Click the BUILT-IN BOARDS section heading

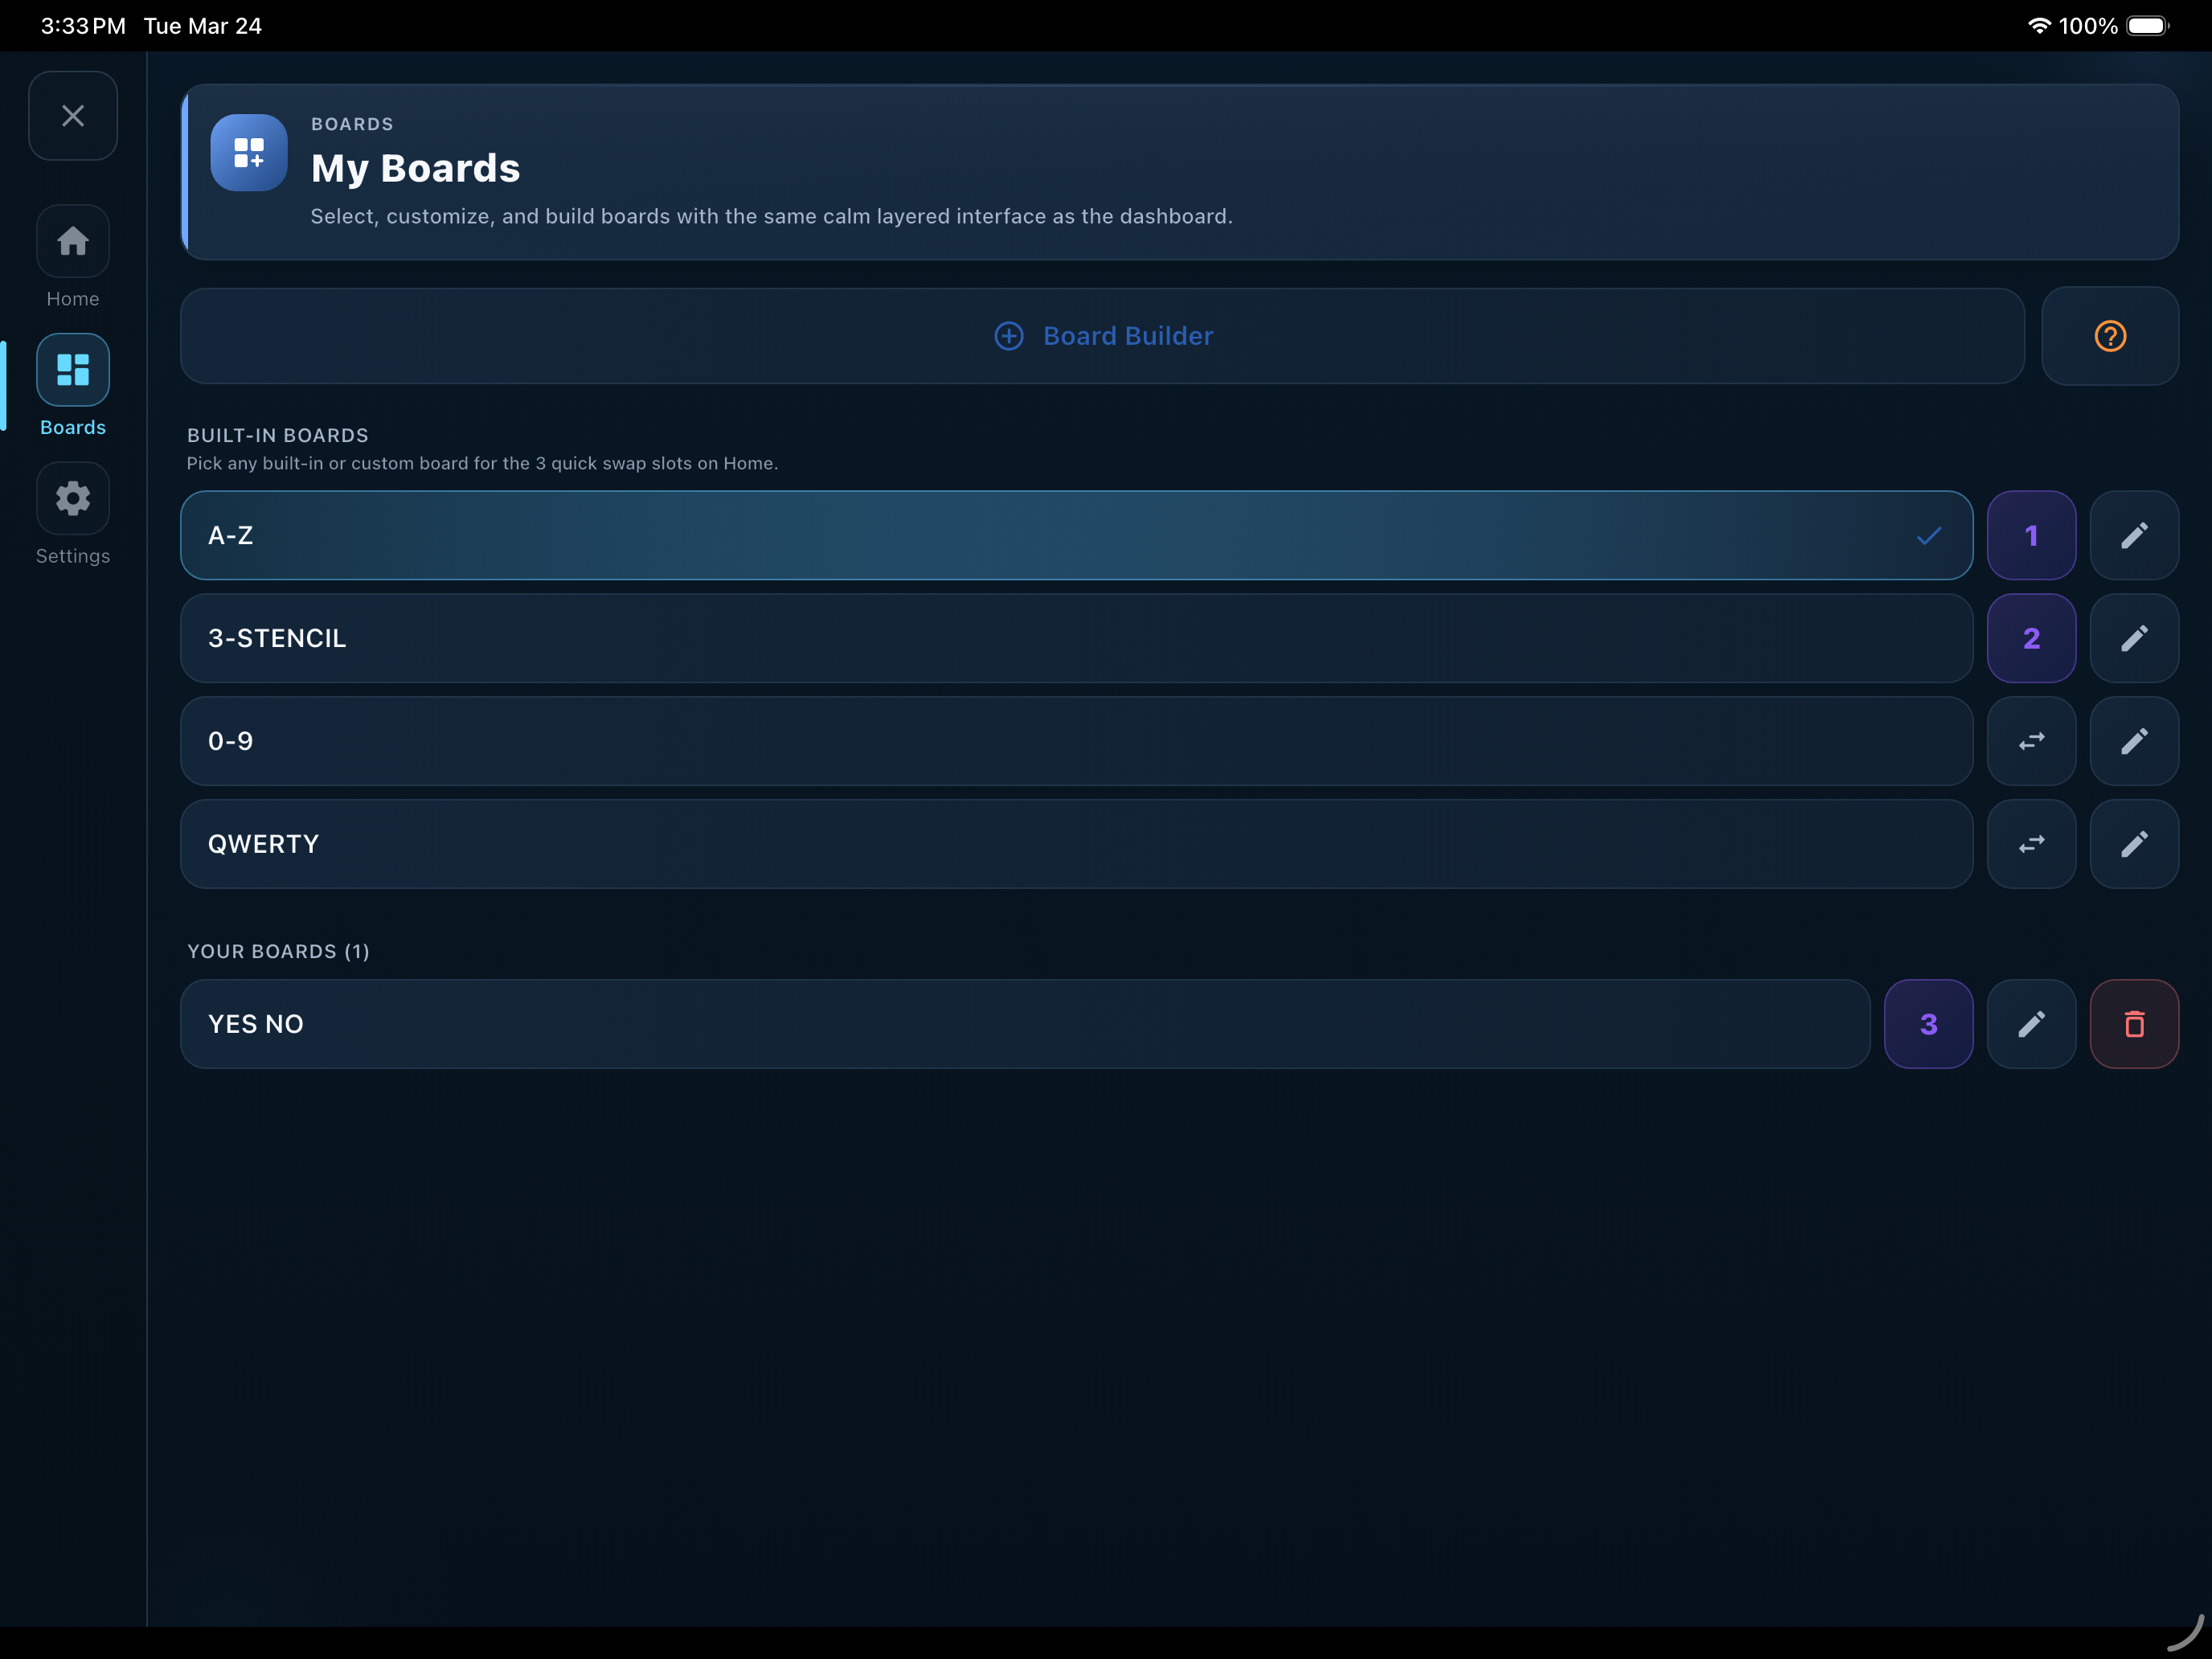point(278,435)
